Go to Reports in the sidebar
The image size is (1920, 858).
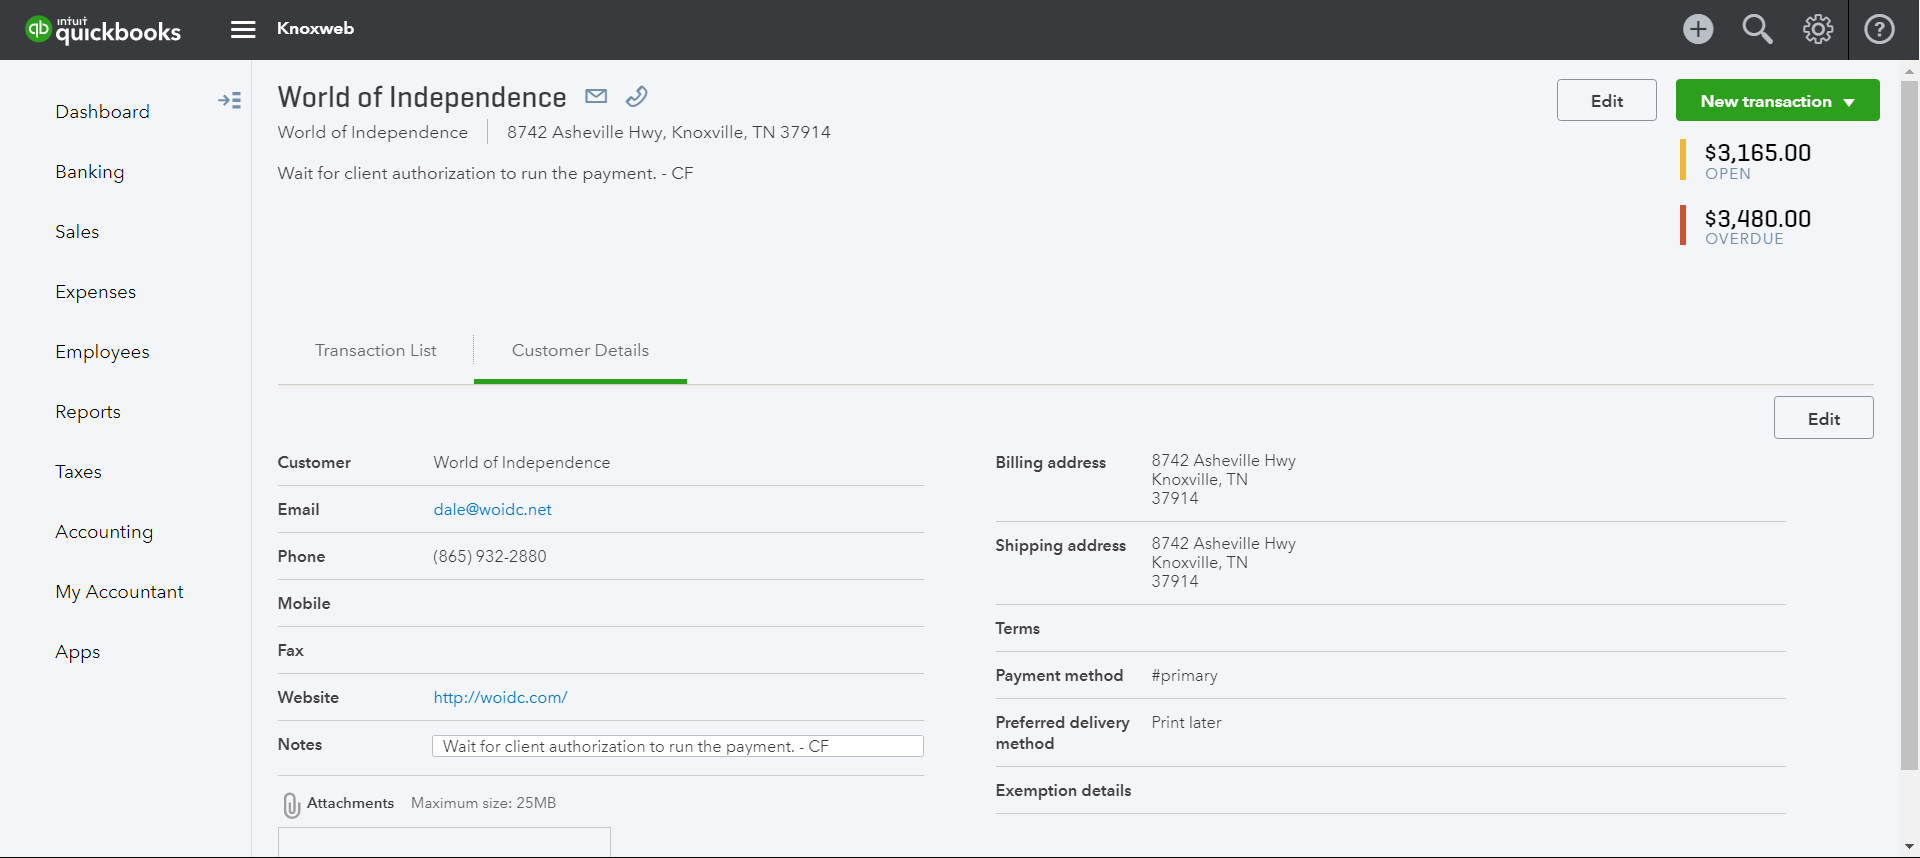click(x=88, y=412)
